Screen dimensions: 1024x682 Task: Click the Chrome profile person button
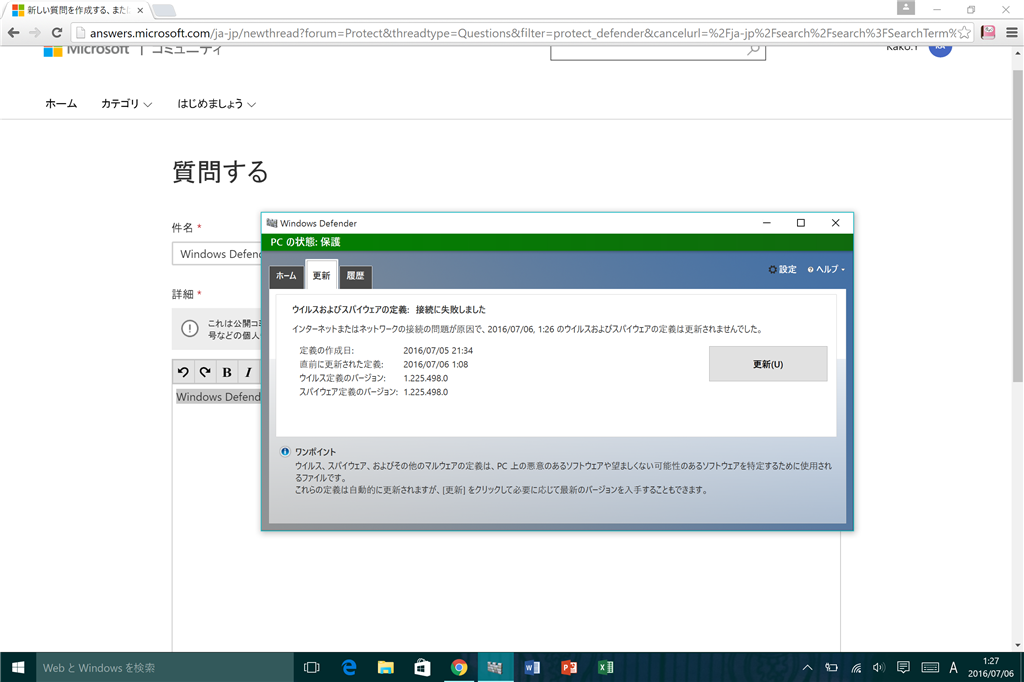[906, 7]
